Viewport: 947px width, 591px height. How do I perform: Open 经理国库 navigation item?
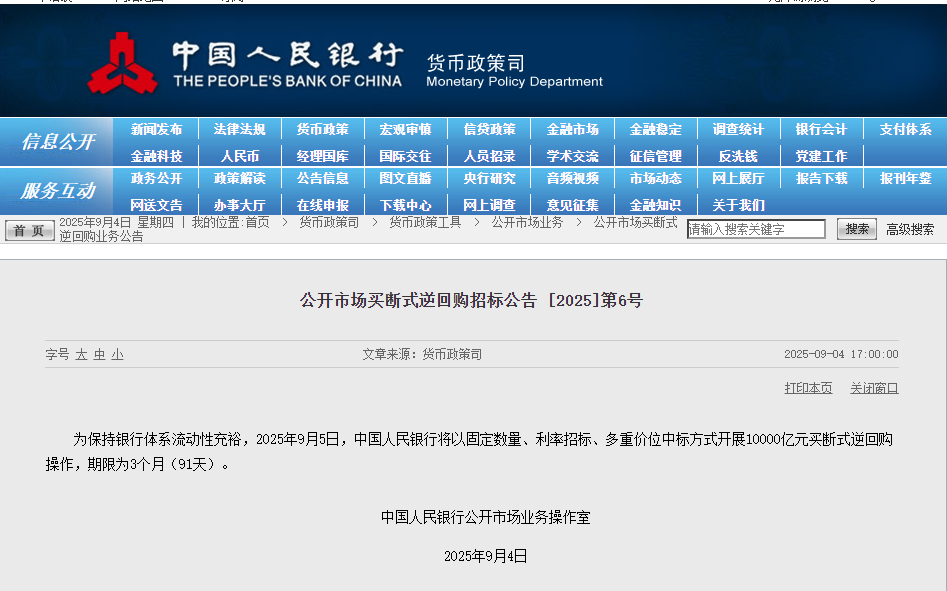pos(323,156)
